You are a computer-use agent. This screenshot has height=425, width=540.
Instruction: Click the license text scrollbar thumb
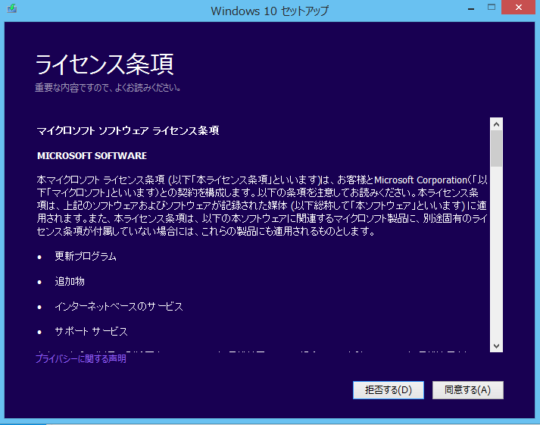click(x=496, y=149)
